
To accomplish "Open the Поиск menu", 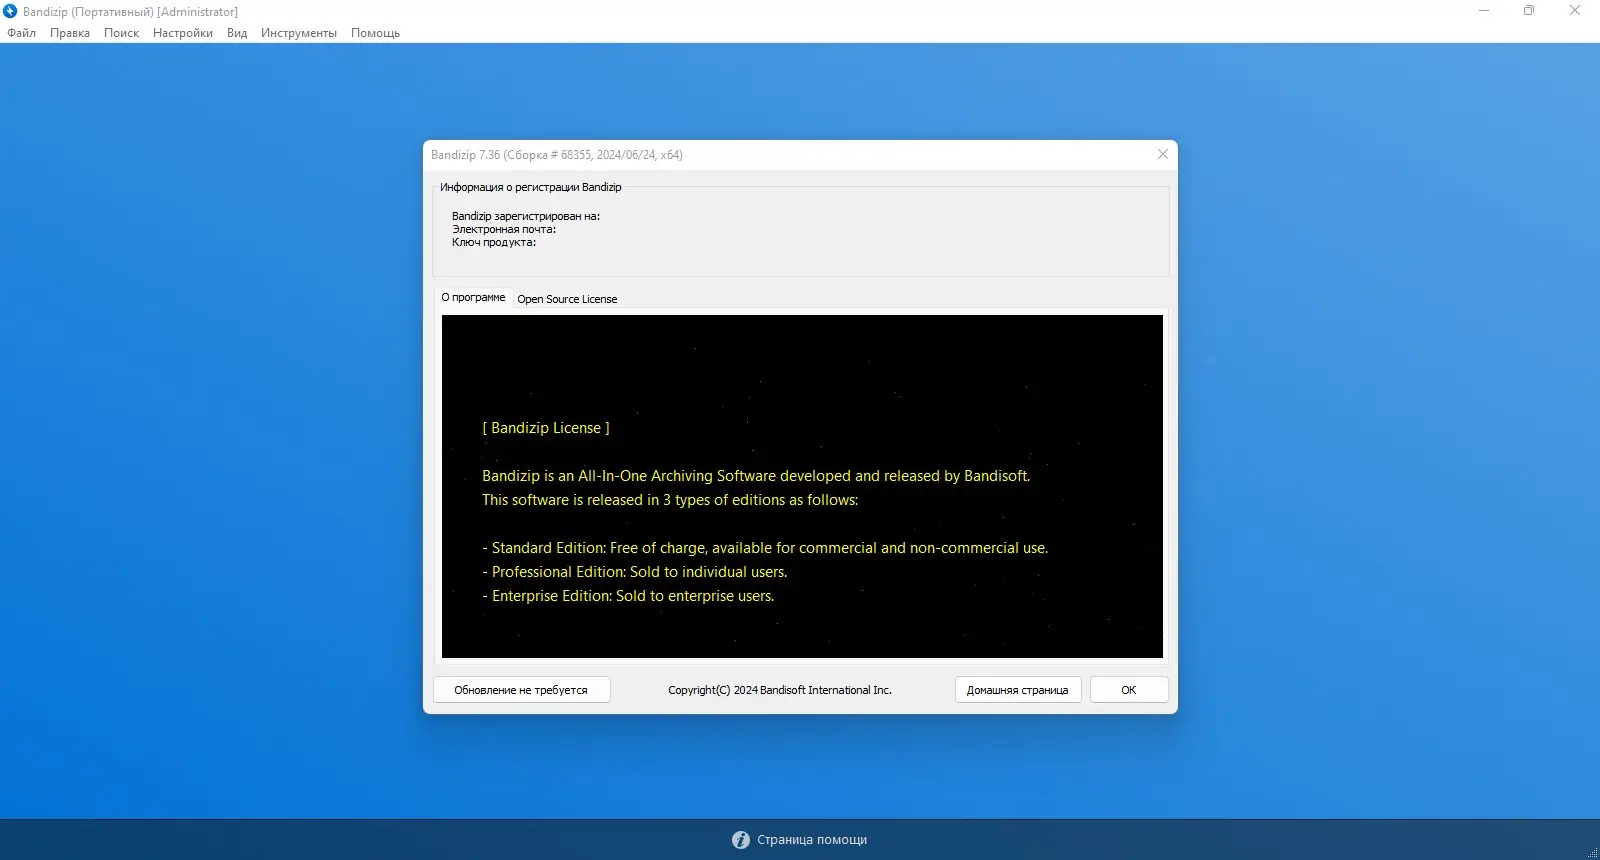I will (x=121, y=33).
